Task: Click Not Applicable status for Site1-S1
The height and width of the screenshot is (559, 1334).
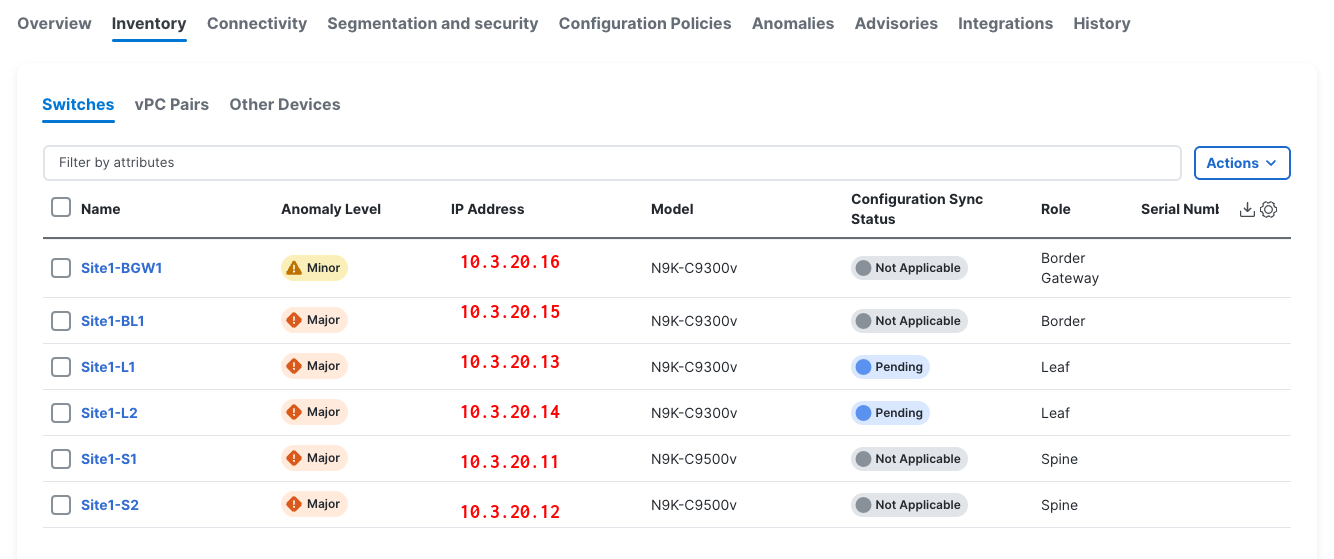Action: tap(909, 459)
